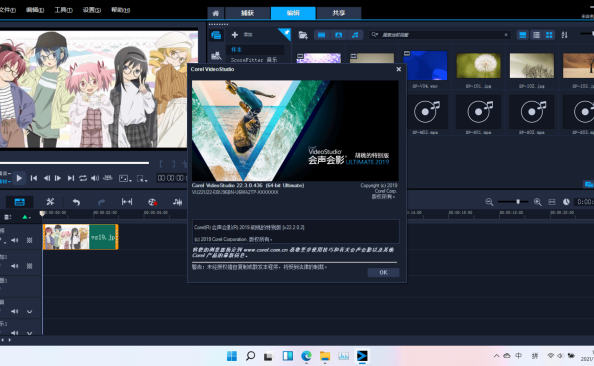594x366 pixels.
Task: Switch to the 捕获 capture tab
Action: (x=247, y=13)
